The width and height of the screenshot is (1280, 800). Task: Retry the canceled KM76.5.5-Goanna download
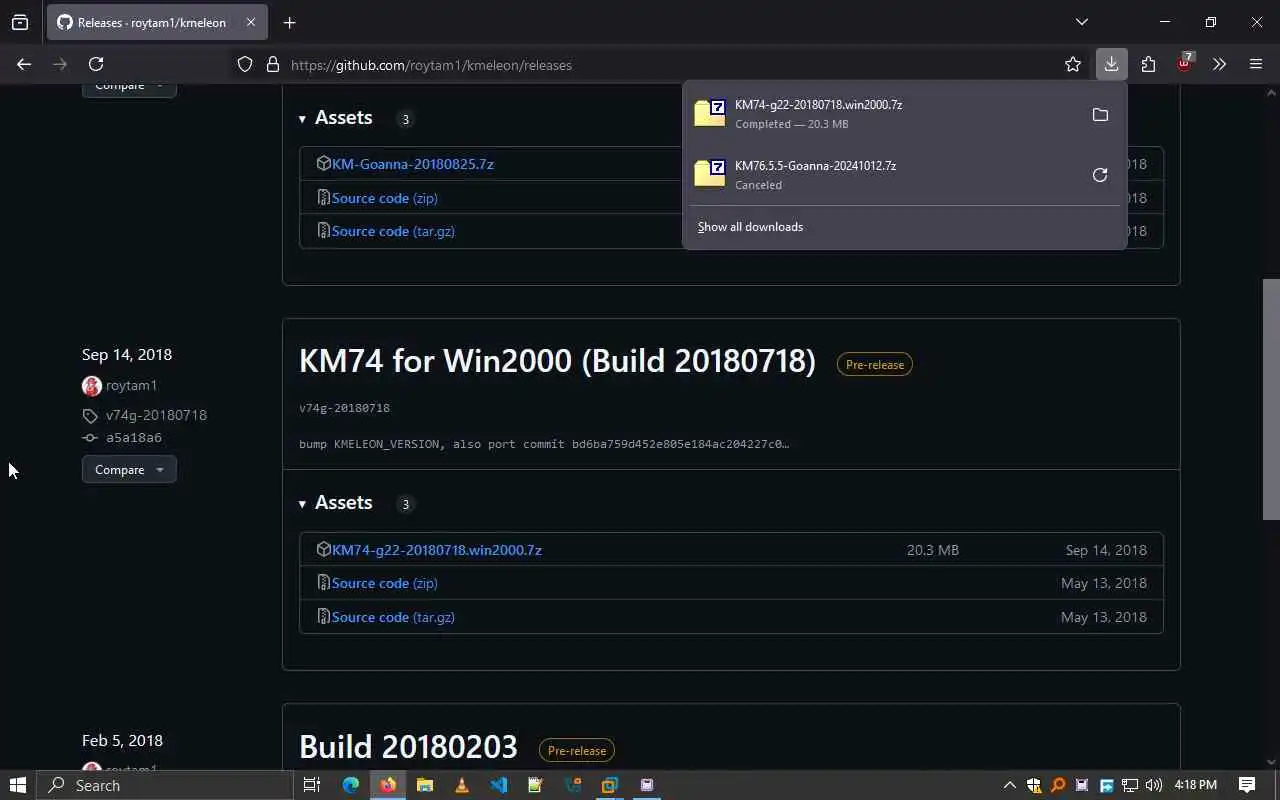coord(1100,175)
